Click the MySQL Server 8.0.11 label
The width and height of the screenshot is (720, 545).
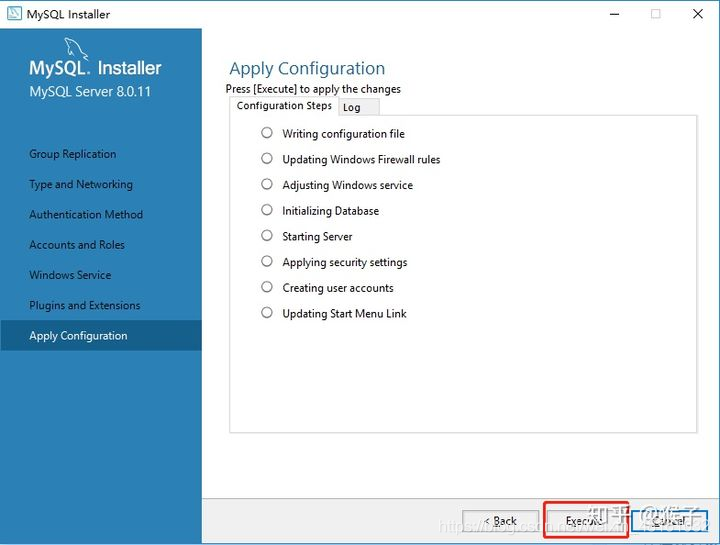tap(90, 92)
